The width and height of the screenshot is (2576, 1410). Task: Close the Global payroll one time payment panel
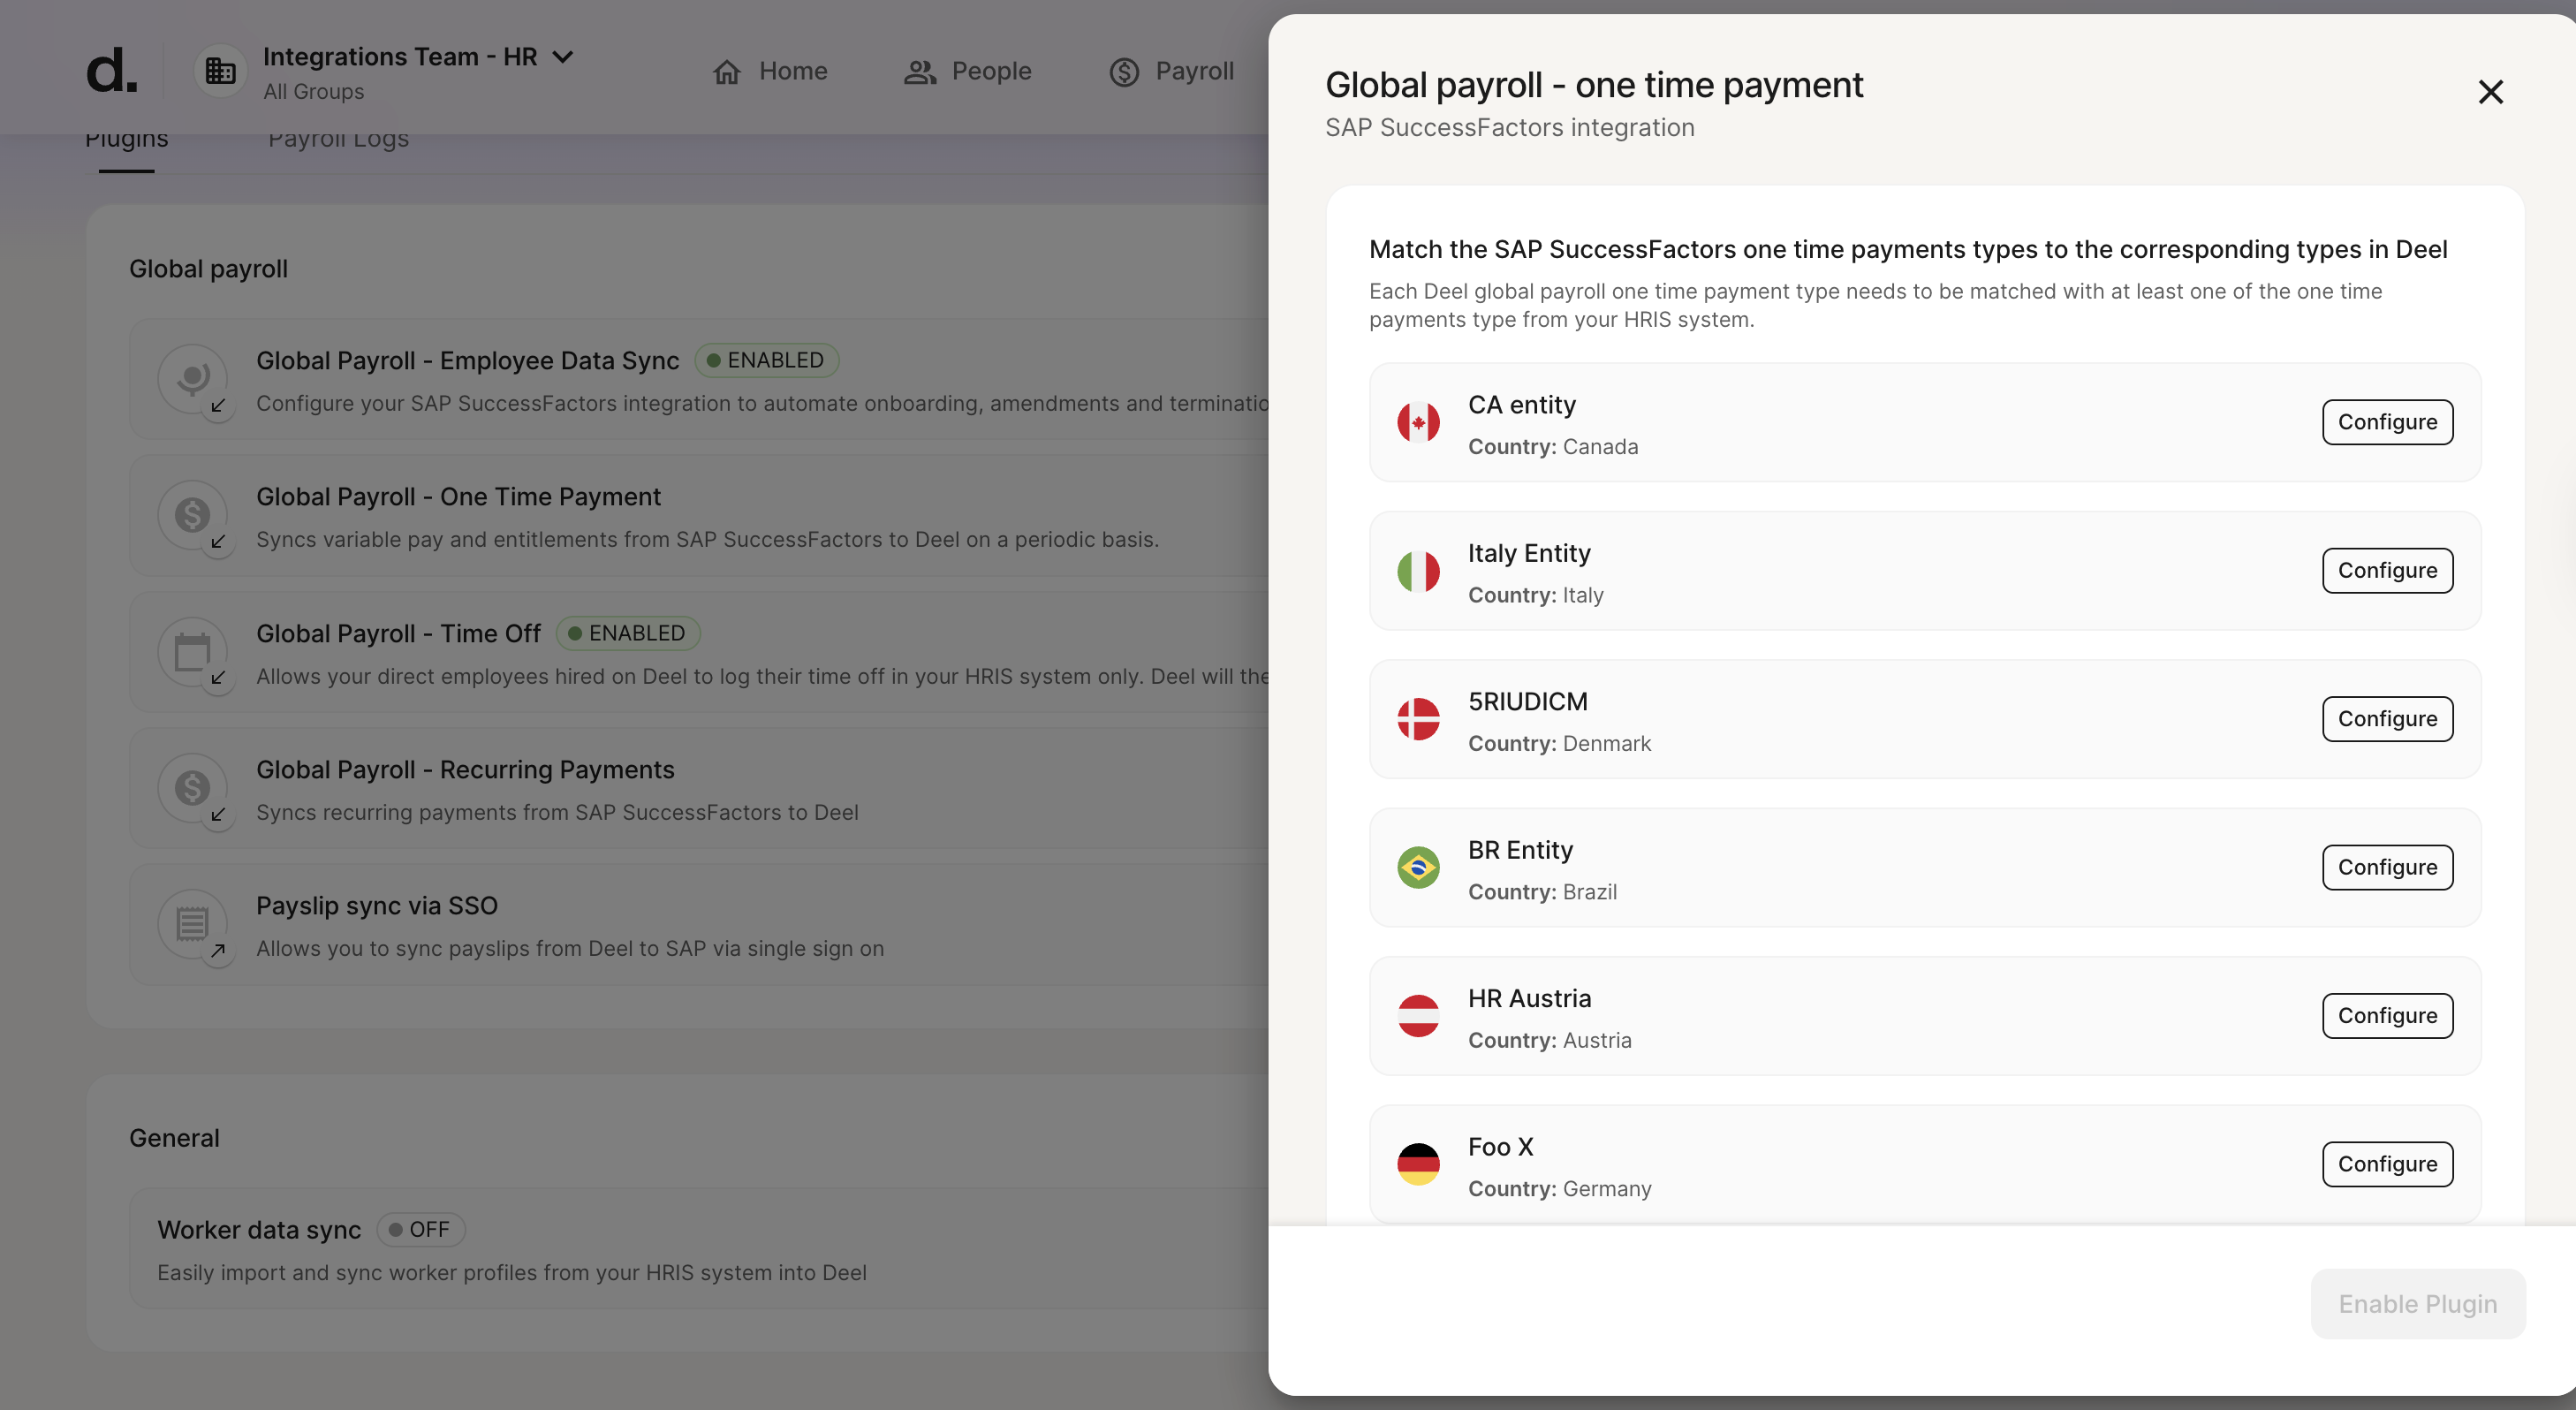coord(2490,92)
